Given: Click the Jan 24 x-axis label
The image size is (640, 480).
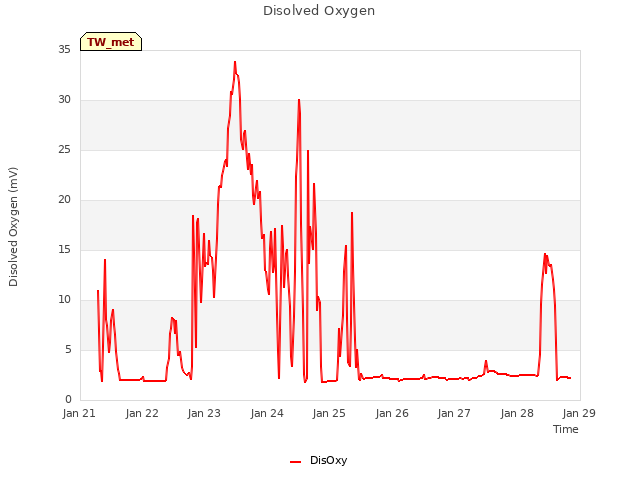Looking at the screenshot, I should click(267, 413).
